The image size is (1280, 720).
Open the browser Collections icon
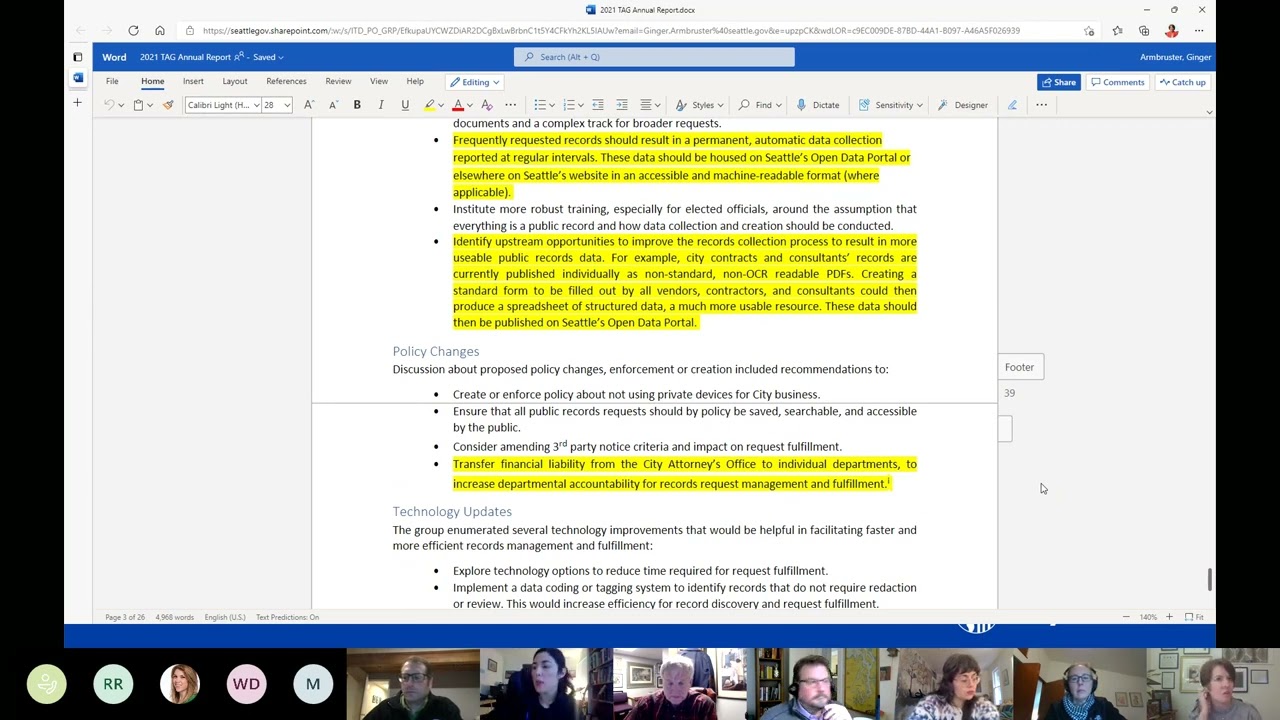click(x=1144, y=30)
